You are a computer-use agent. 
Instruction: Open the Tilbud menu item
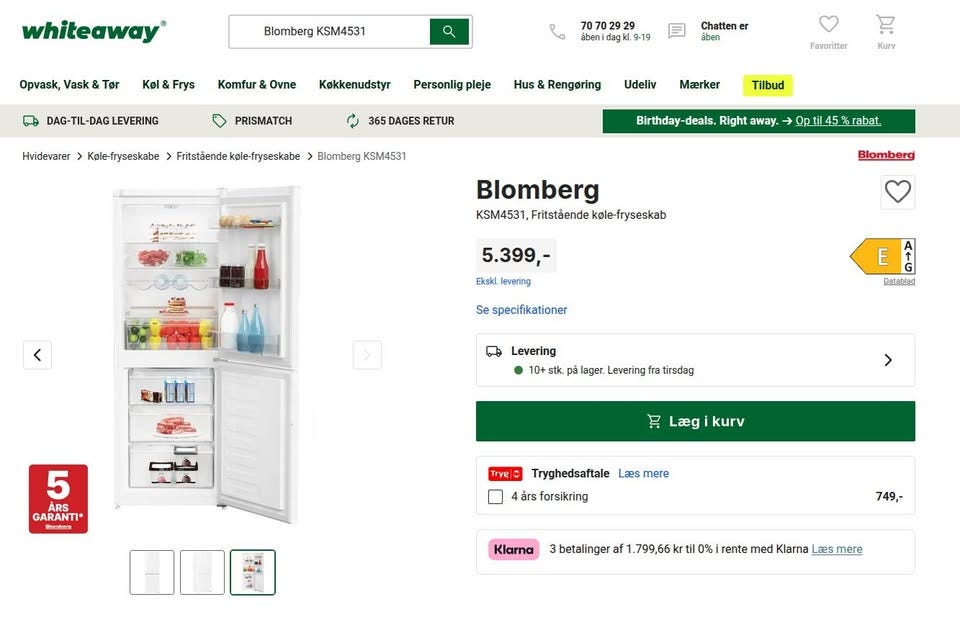point(768,85)
